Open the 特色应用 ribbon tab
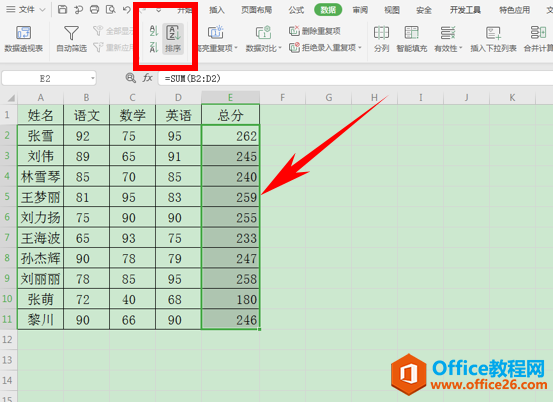The width and height of the screenshot is (554, 402). pyautogui.click(x=514, y=10)
